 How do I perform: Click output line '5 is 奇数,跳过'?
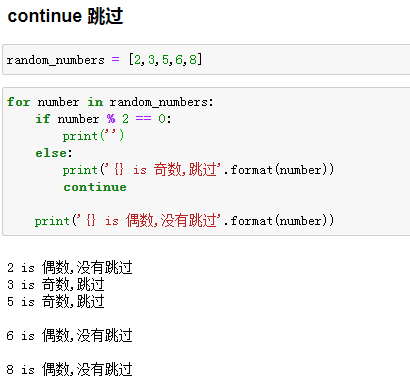click(56, 302)
